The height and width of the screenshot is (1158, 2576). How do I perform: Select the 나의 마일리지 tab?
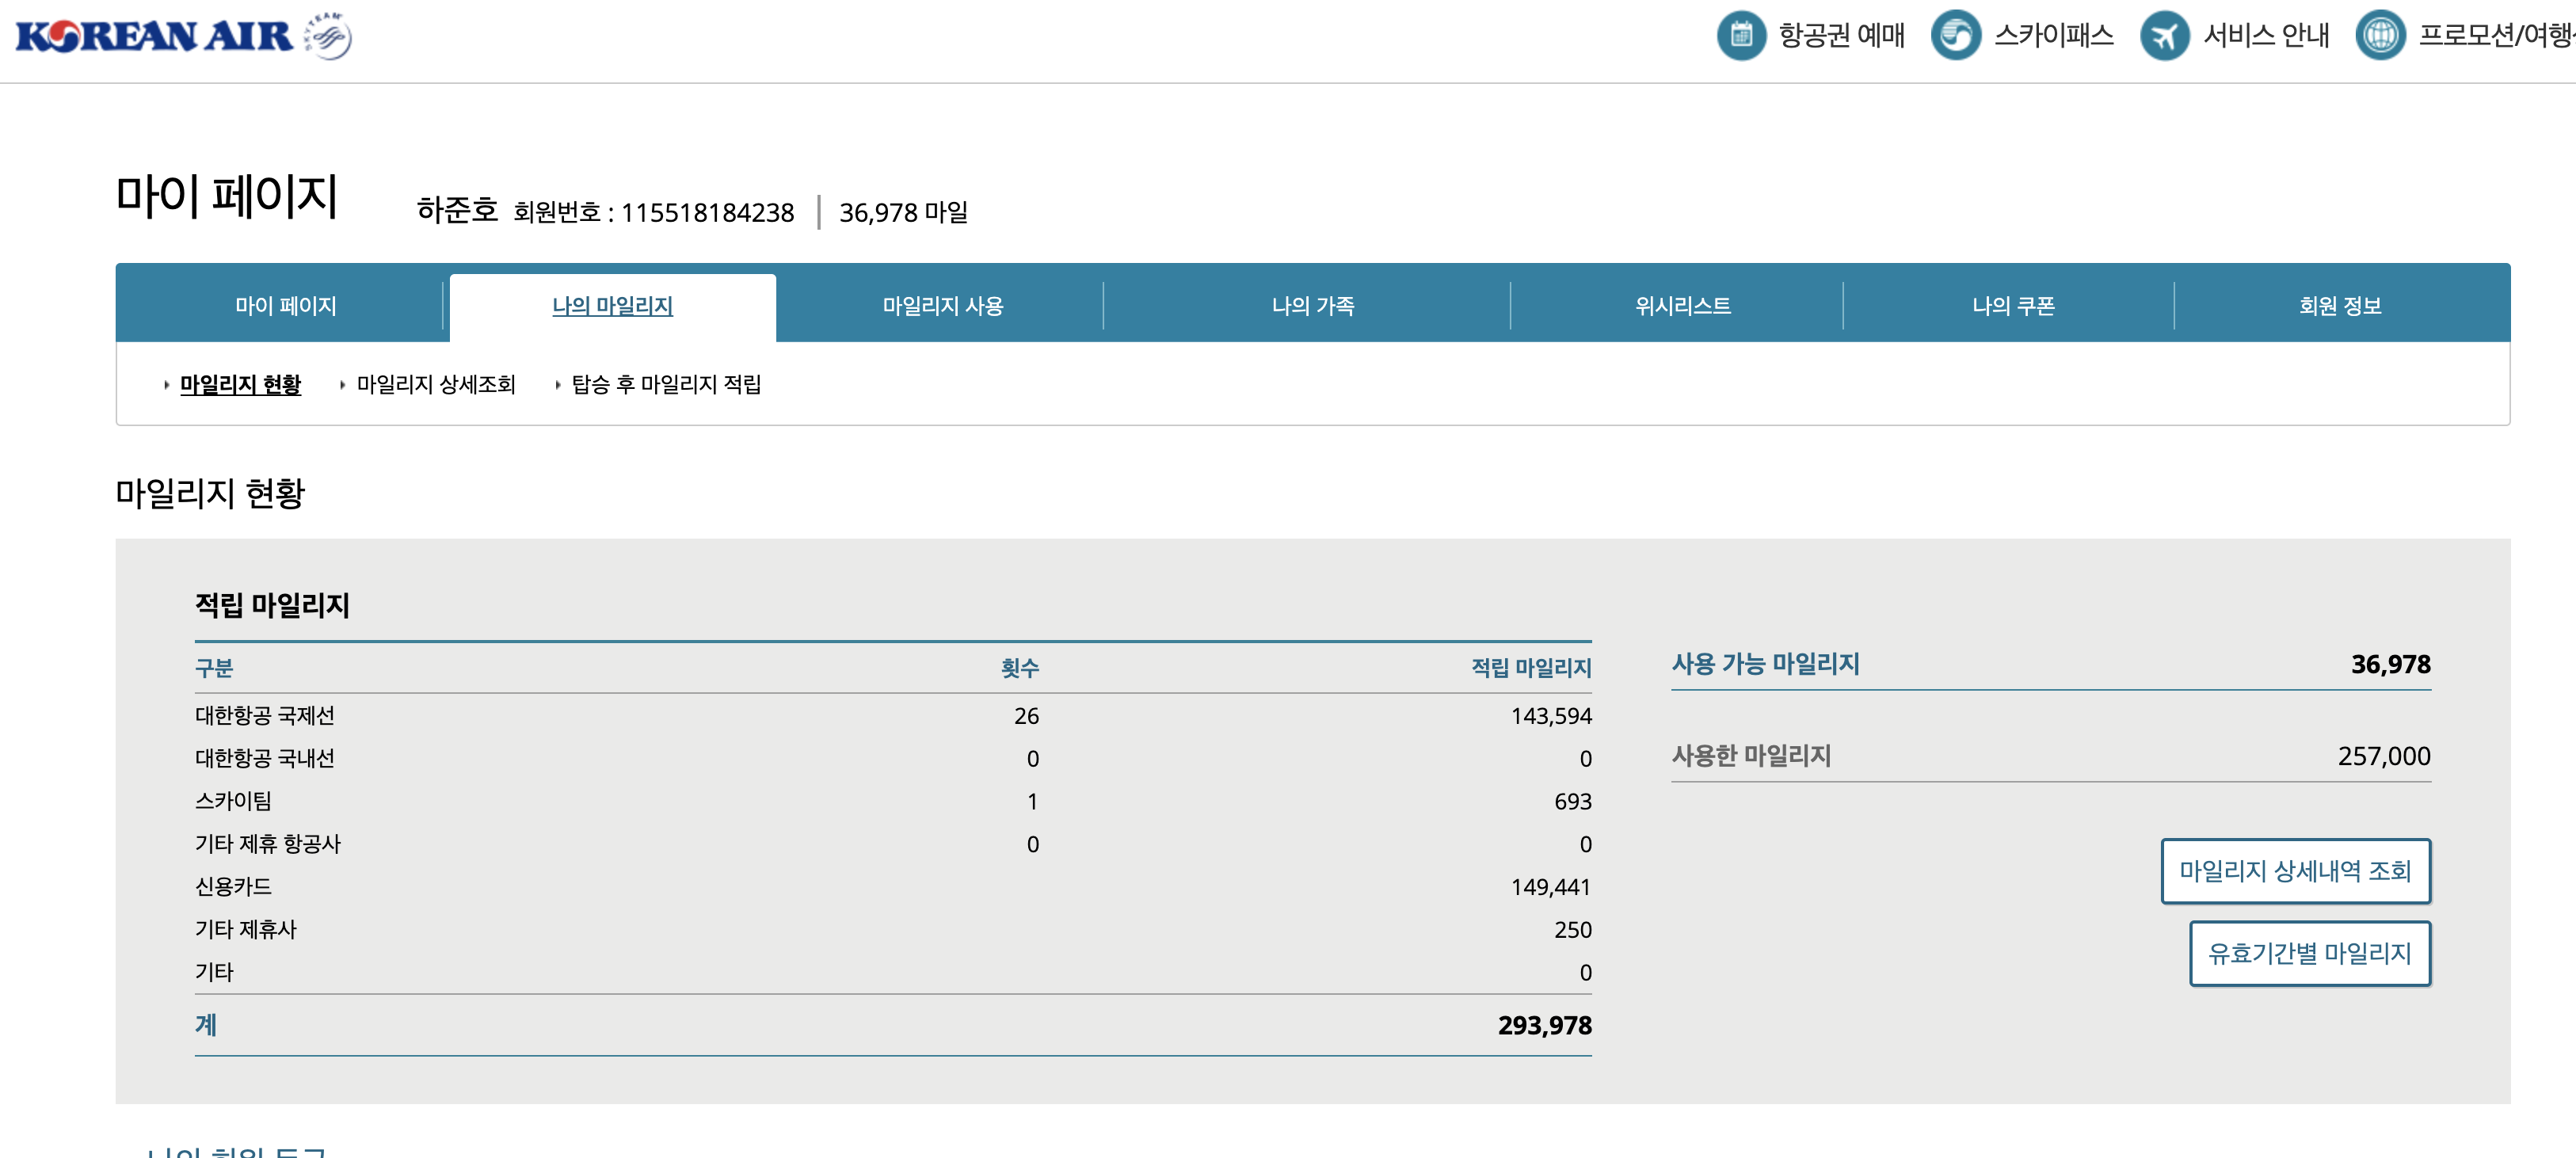612,306
